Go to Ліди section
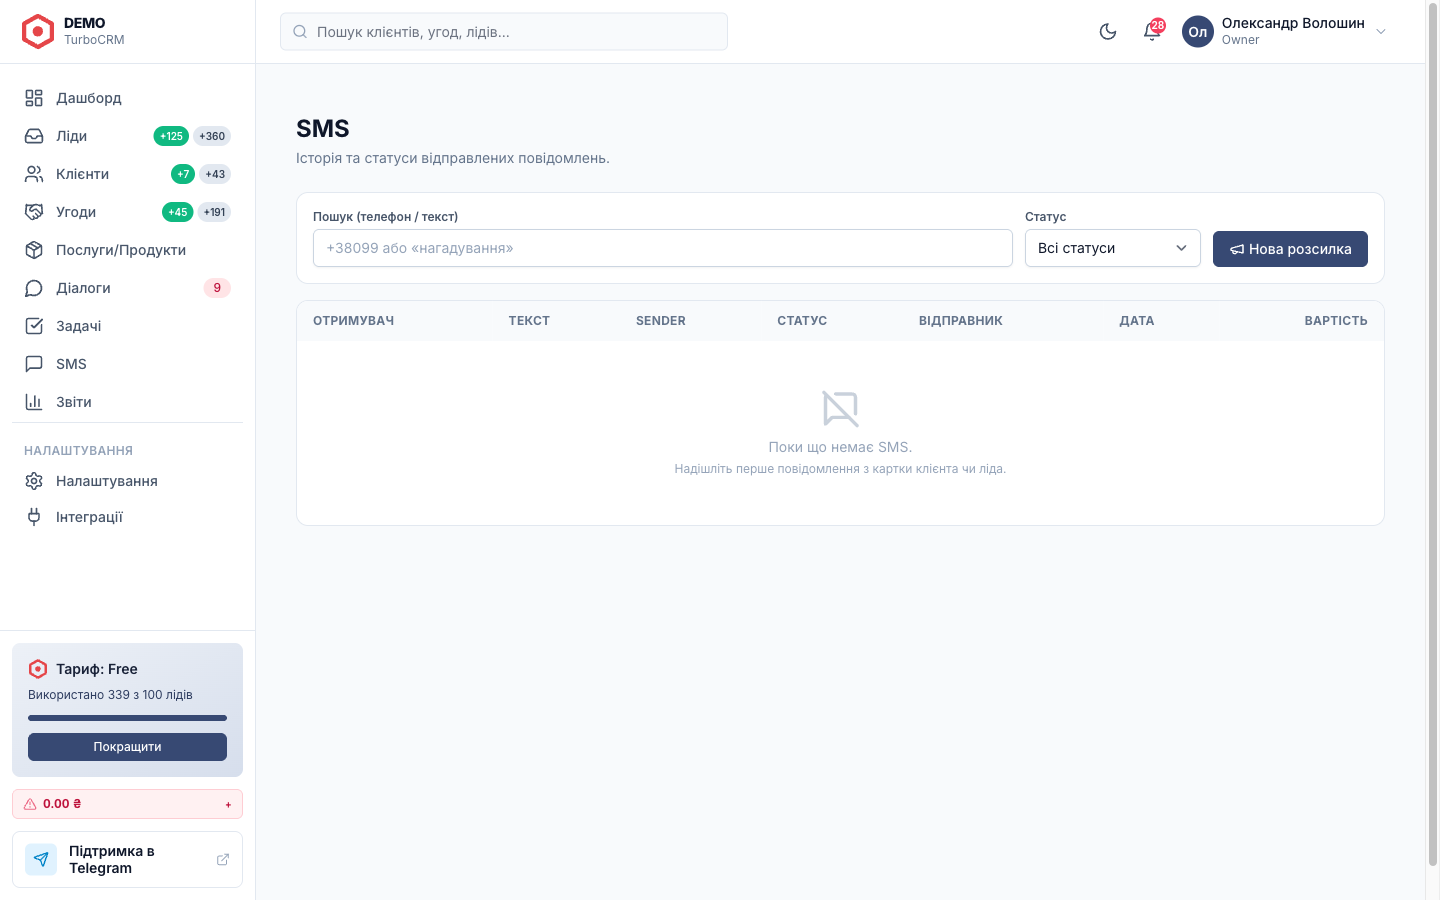Viewport: 1440px width, 900px height. [127, 136]
